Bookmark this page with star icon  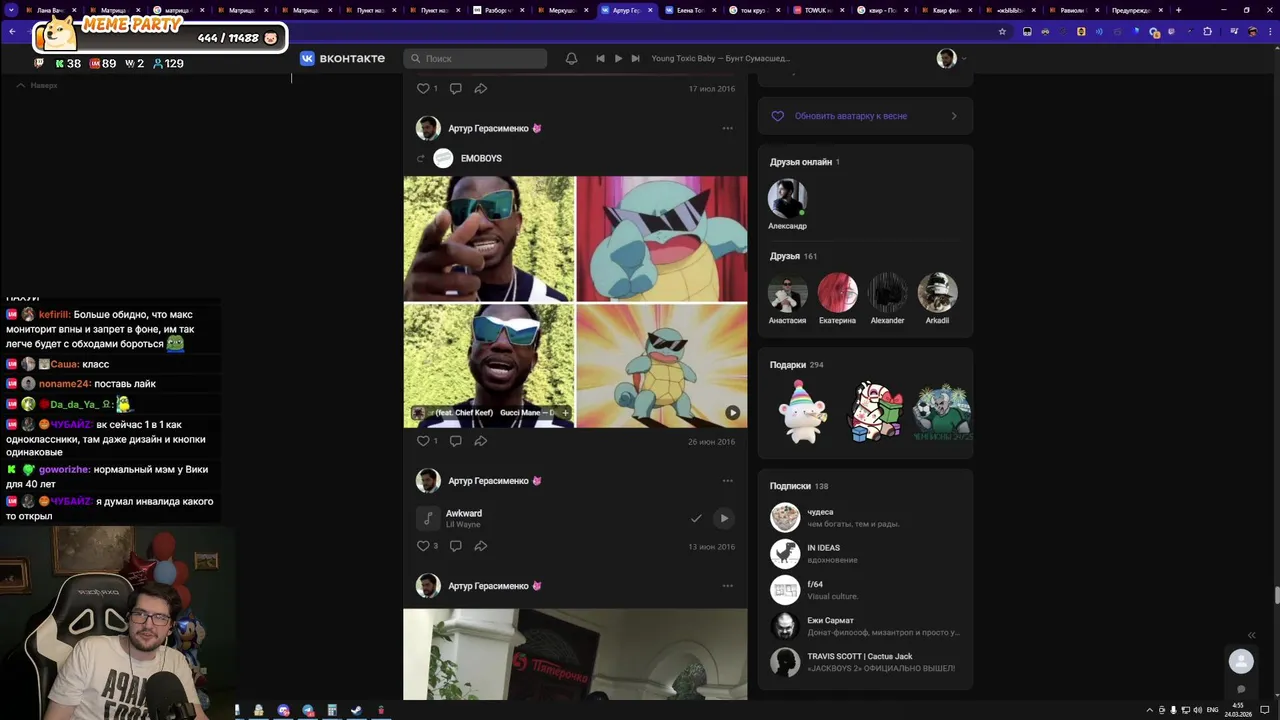(1002, 31)
